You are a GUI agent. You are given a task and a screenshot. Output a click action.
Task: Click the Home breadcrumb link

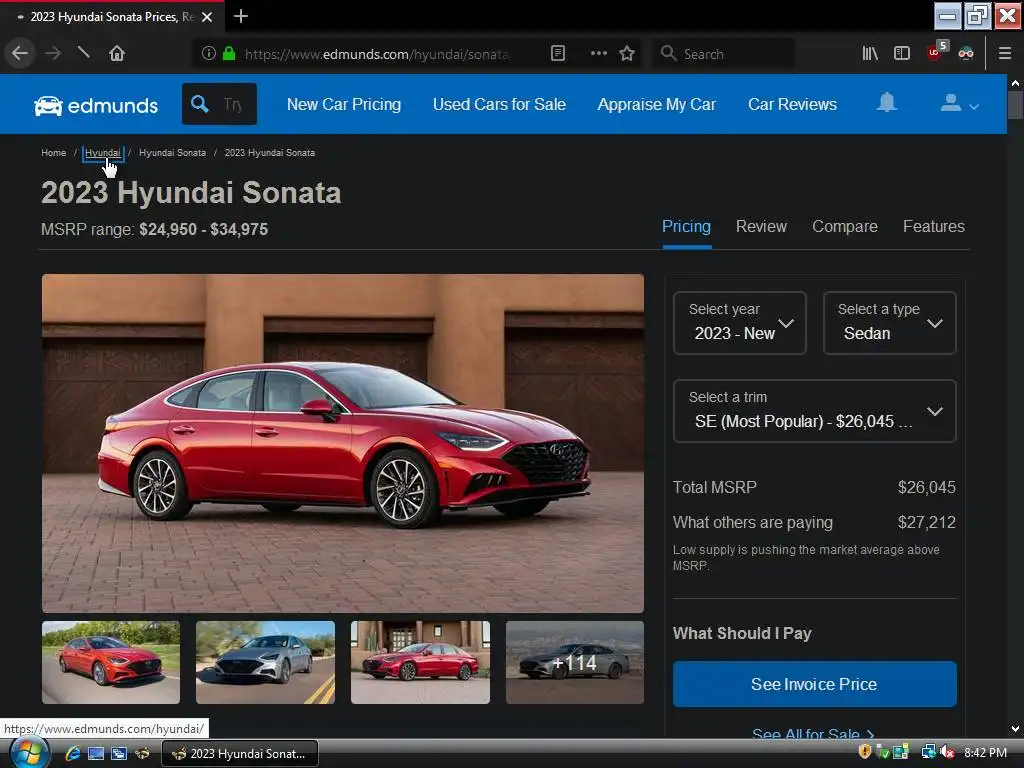pos(54,153)
